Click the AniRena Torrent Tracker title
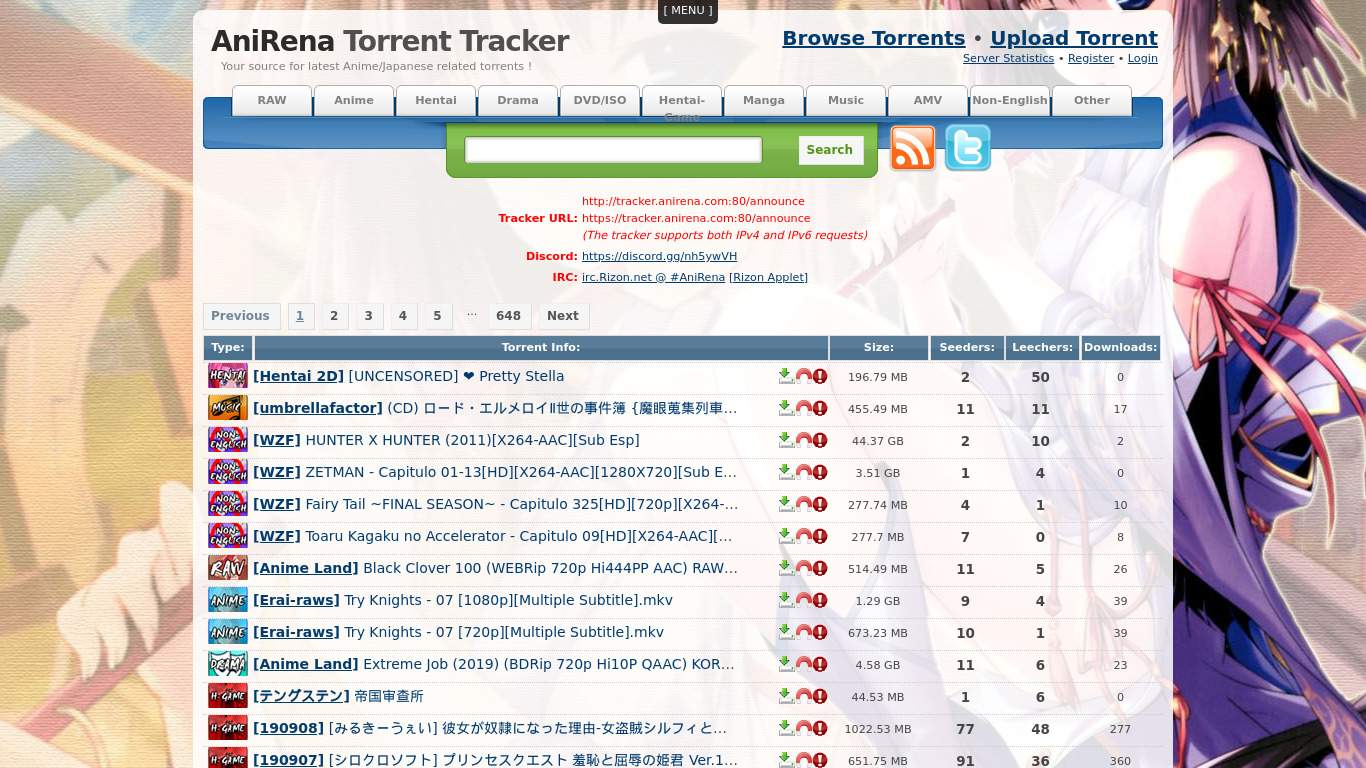1366x768 pixels. [390, 41]
